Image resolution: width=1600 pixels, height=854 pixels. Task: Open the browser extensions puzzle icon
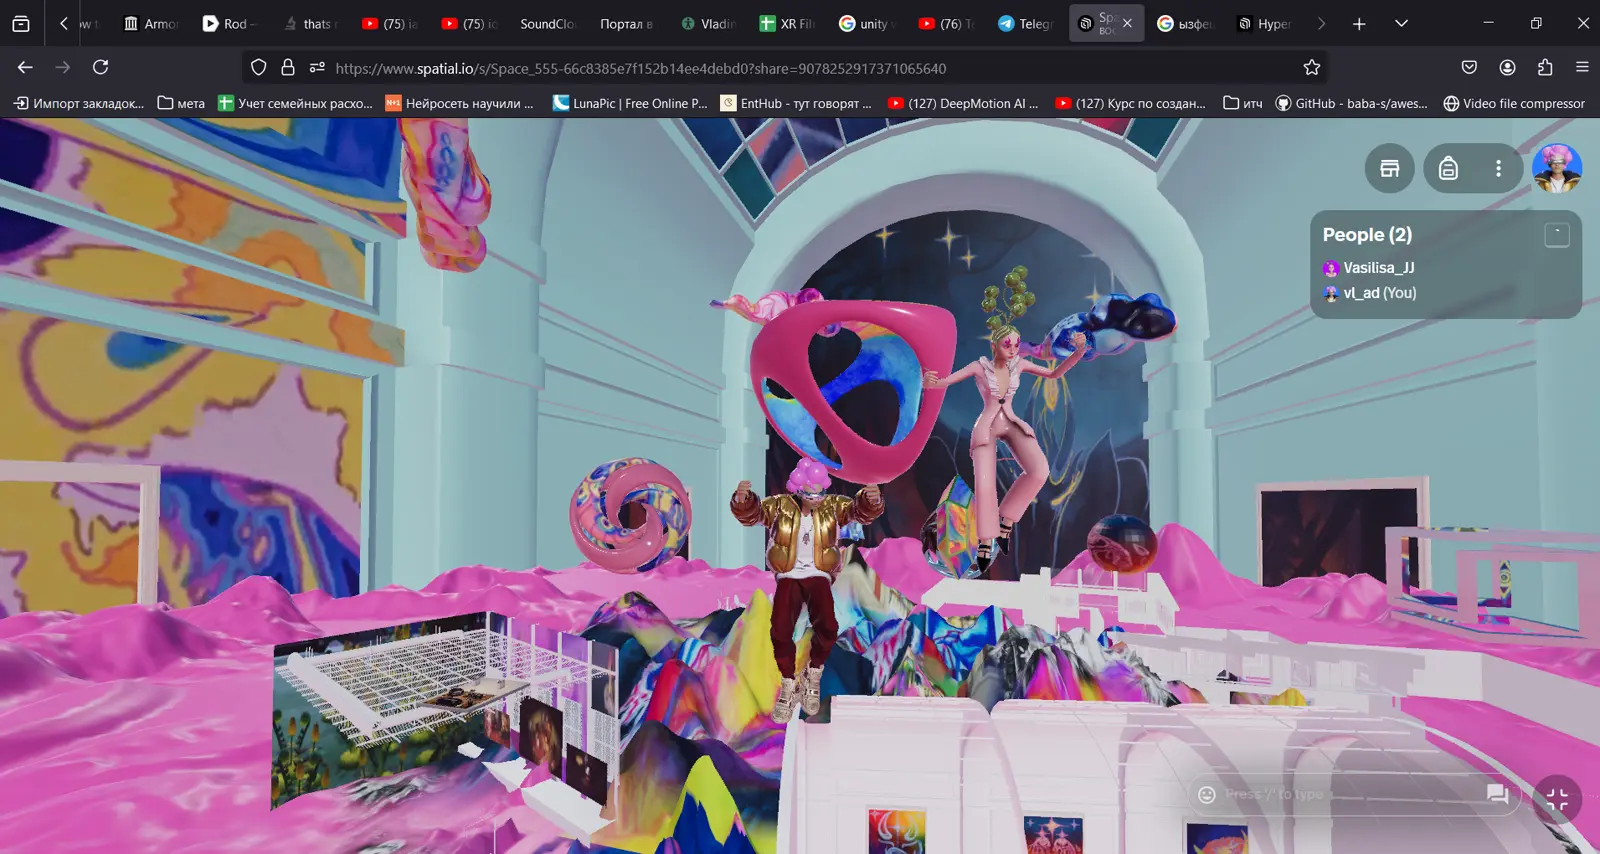click(1545, 67)
